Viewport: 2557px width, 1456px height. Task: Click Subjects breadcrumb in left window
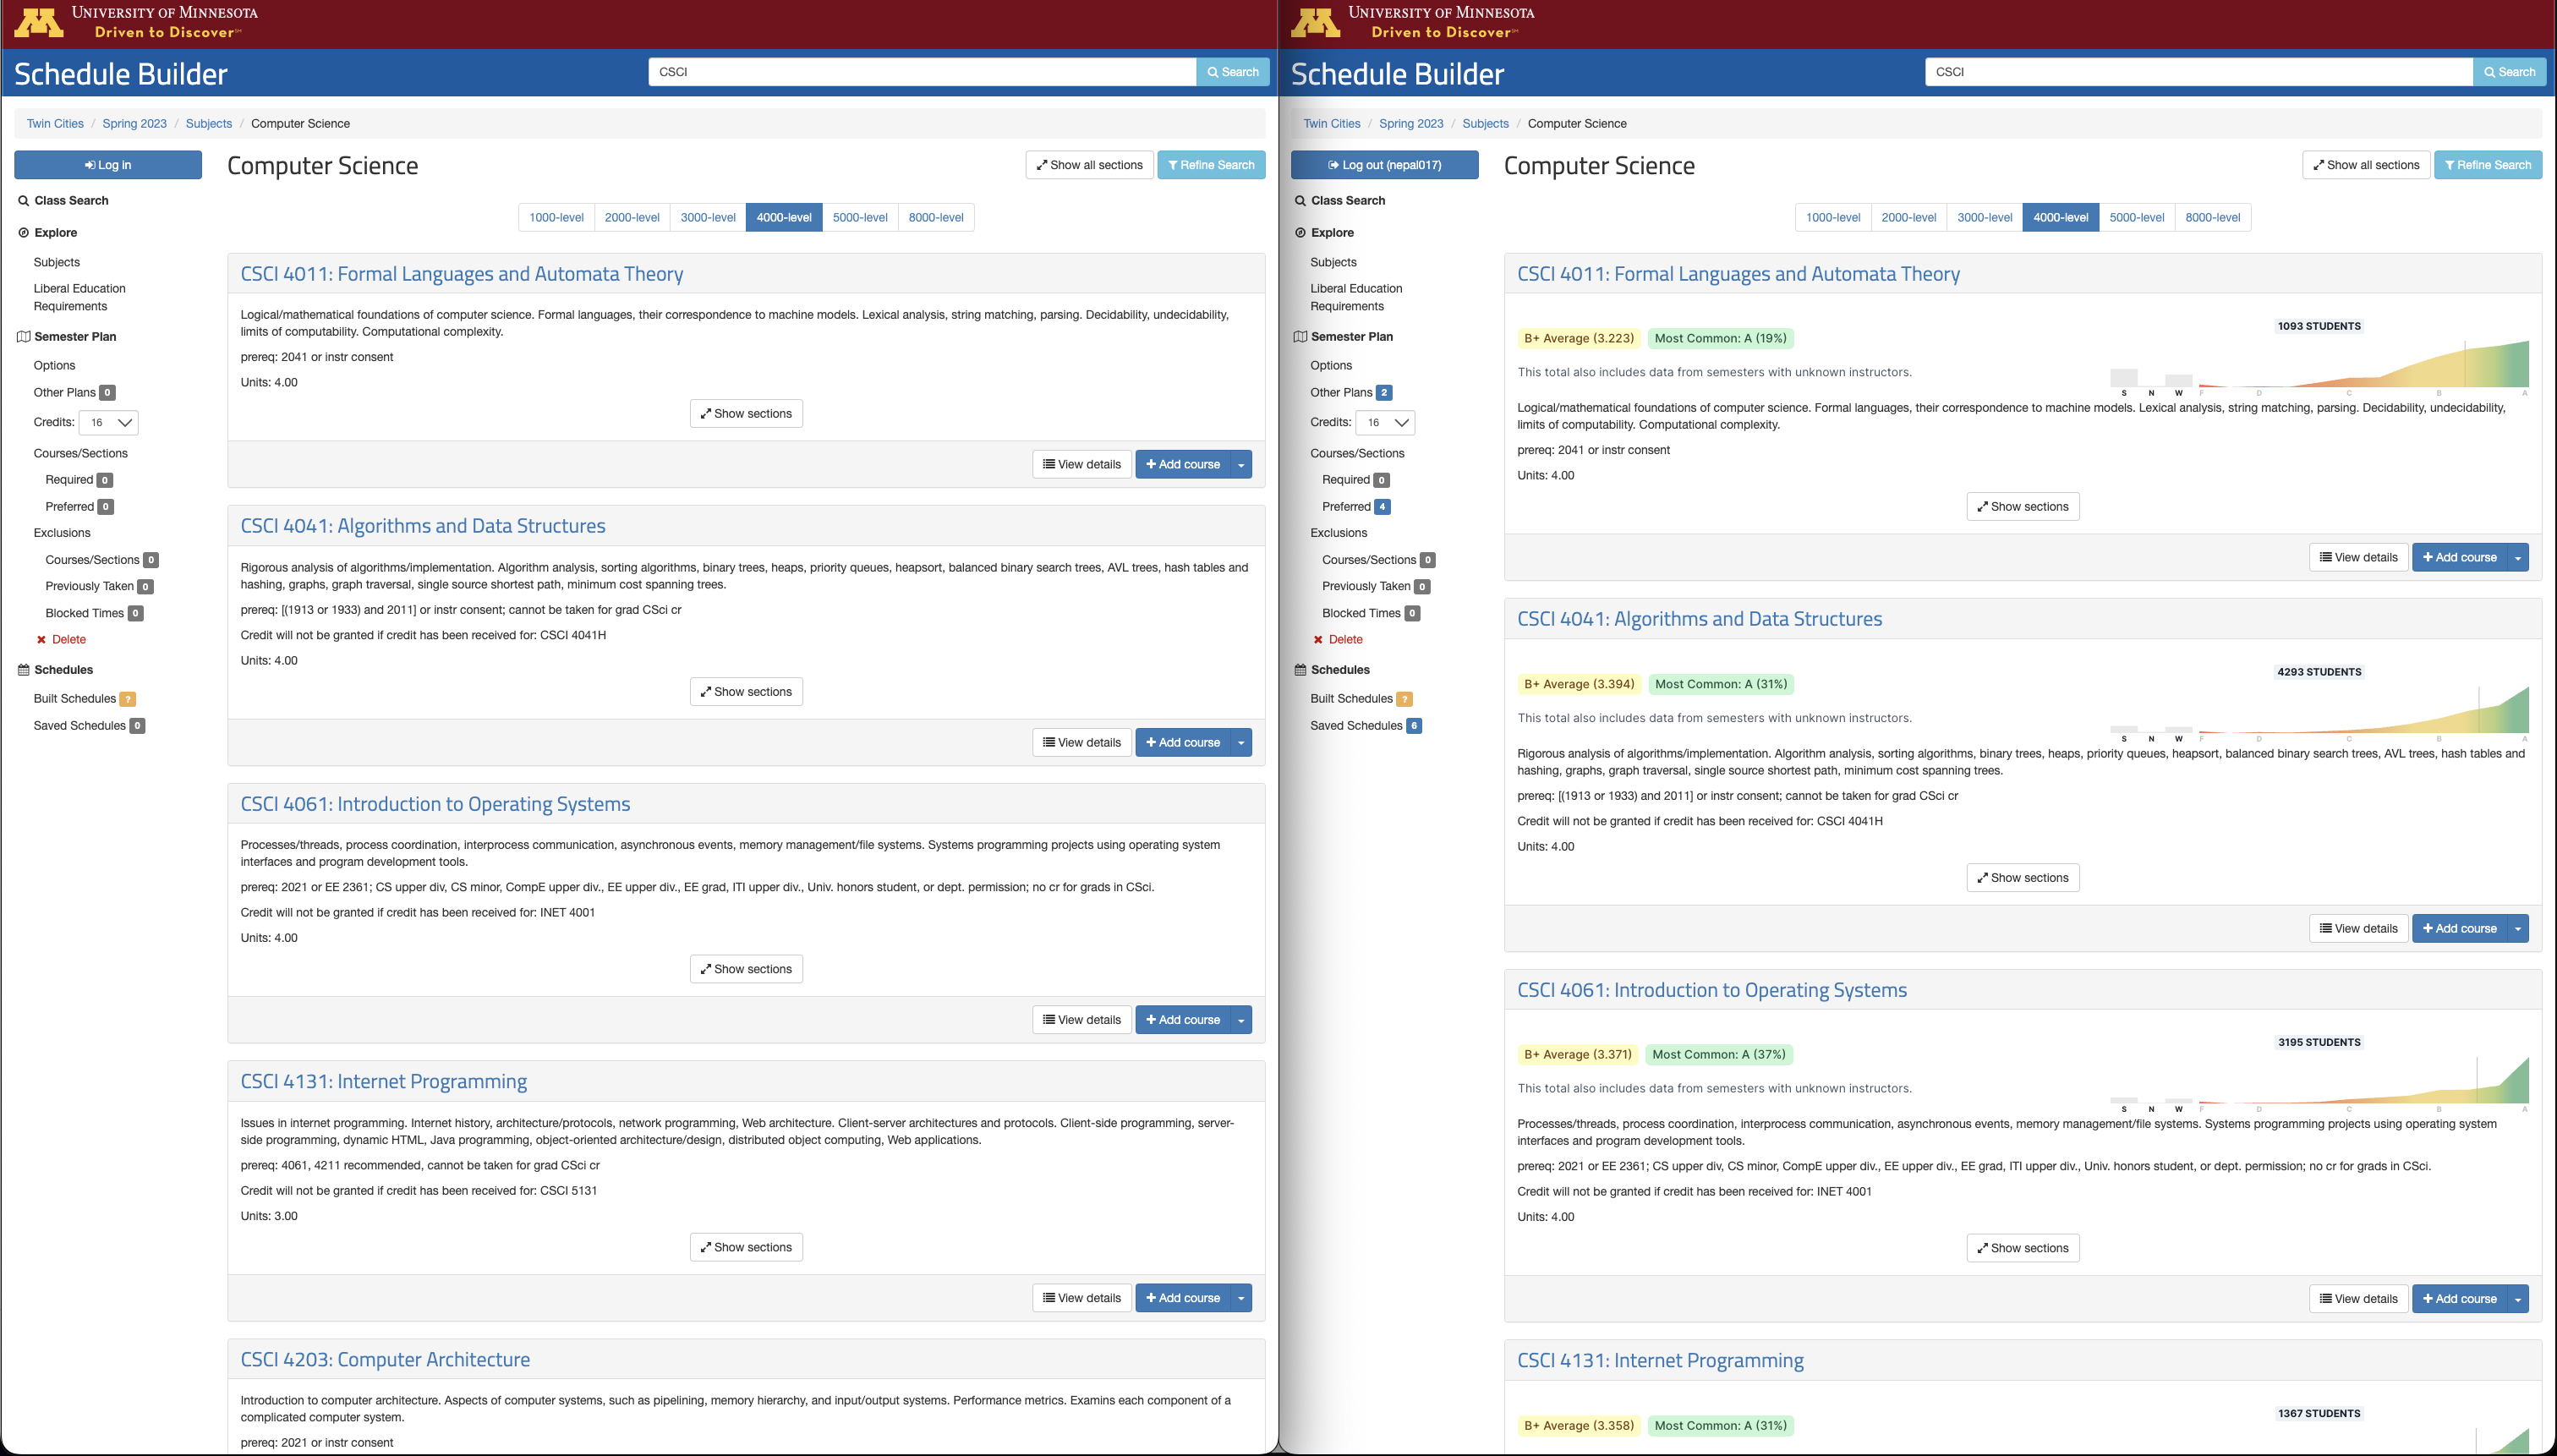[209, 123]
